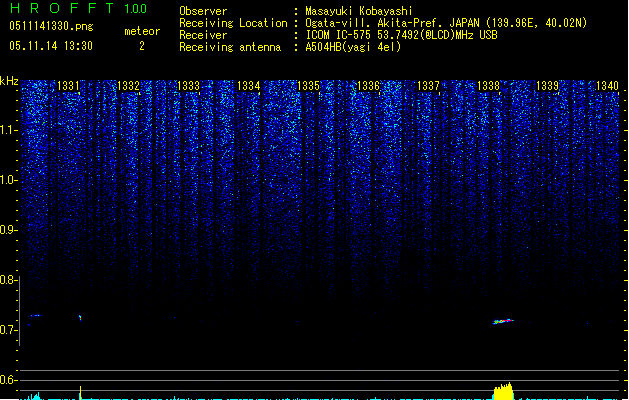The image size is (629, 400).
Task: Click the 'Observer' field label
Action: coord(203,11)
